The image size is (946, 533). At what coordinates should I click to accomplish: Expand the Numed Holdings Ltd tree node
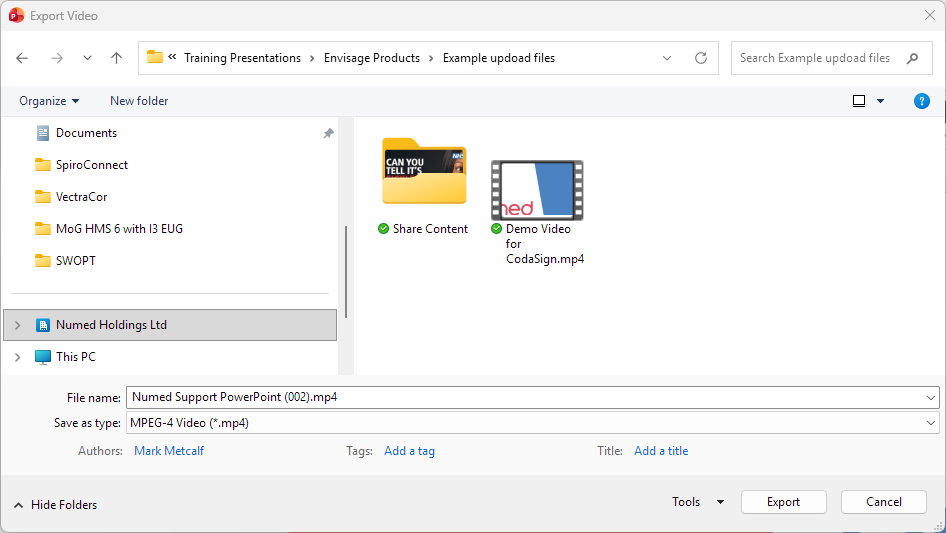(17, 325)
